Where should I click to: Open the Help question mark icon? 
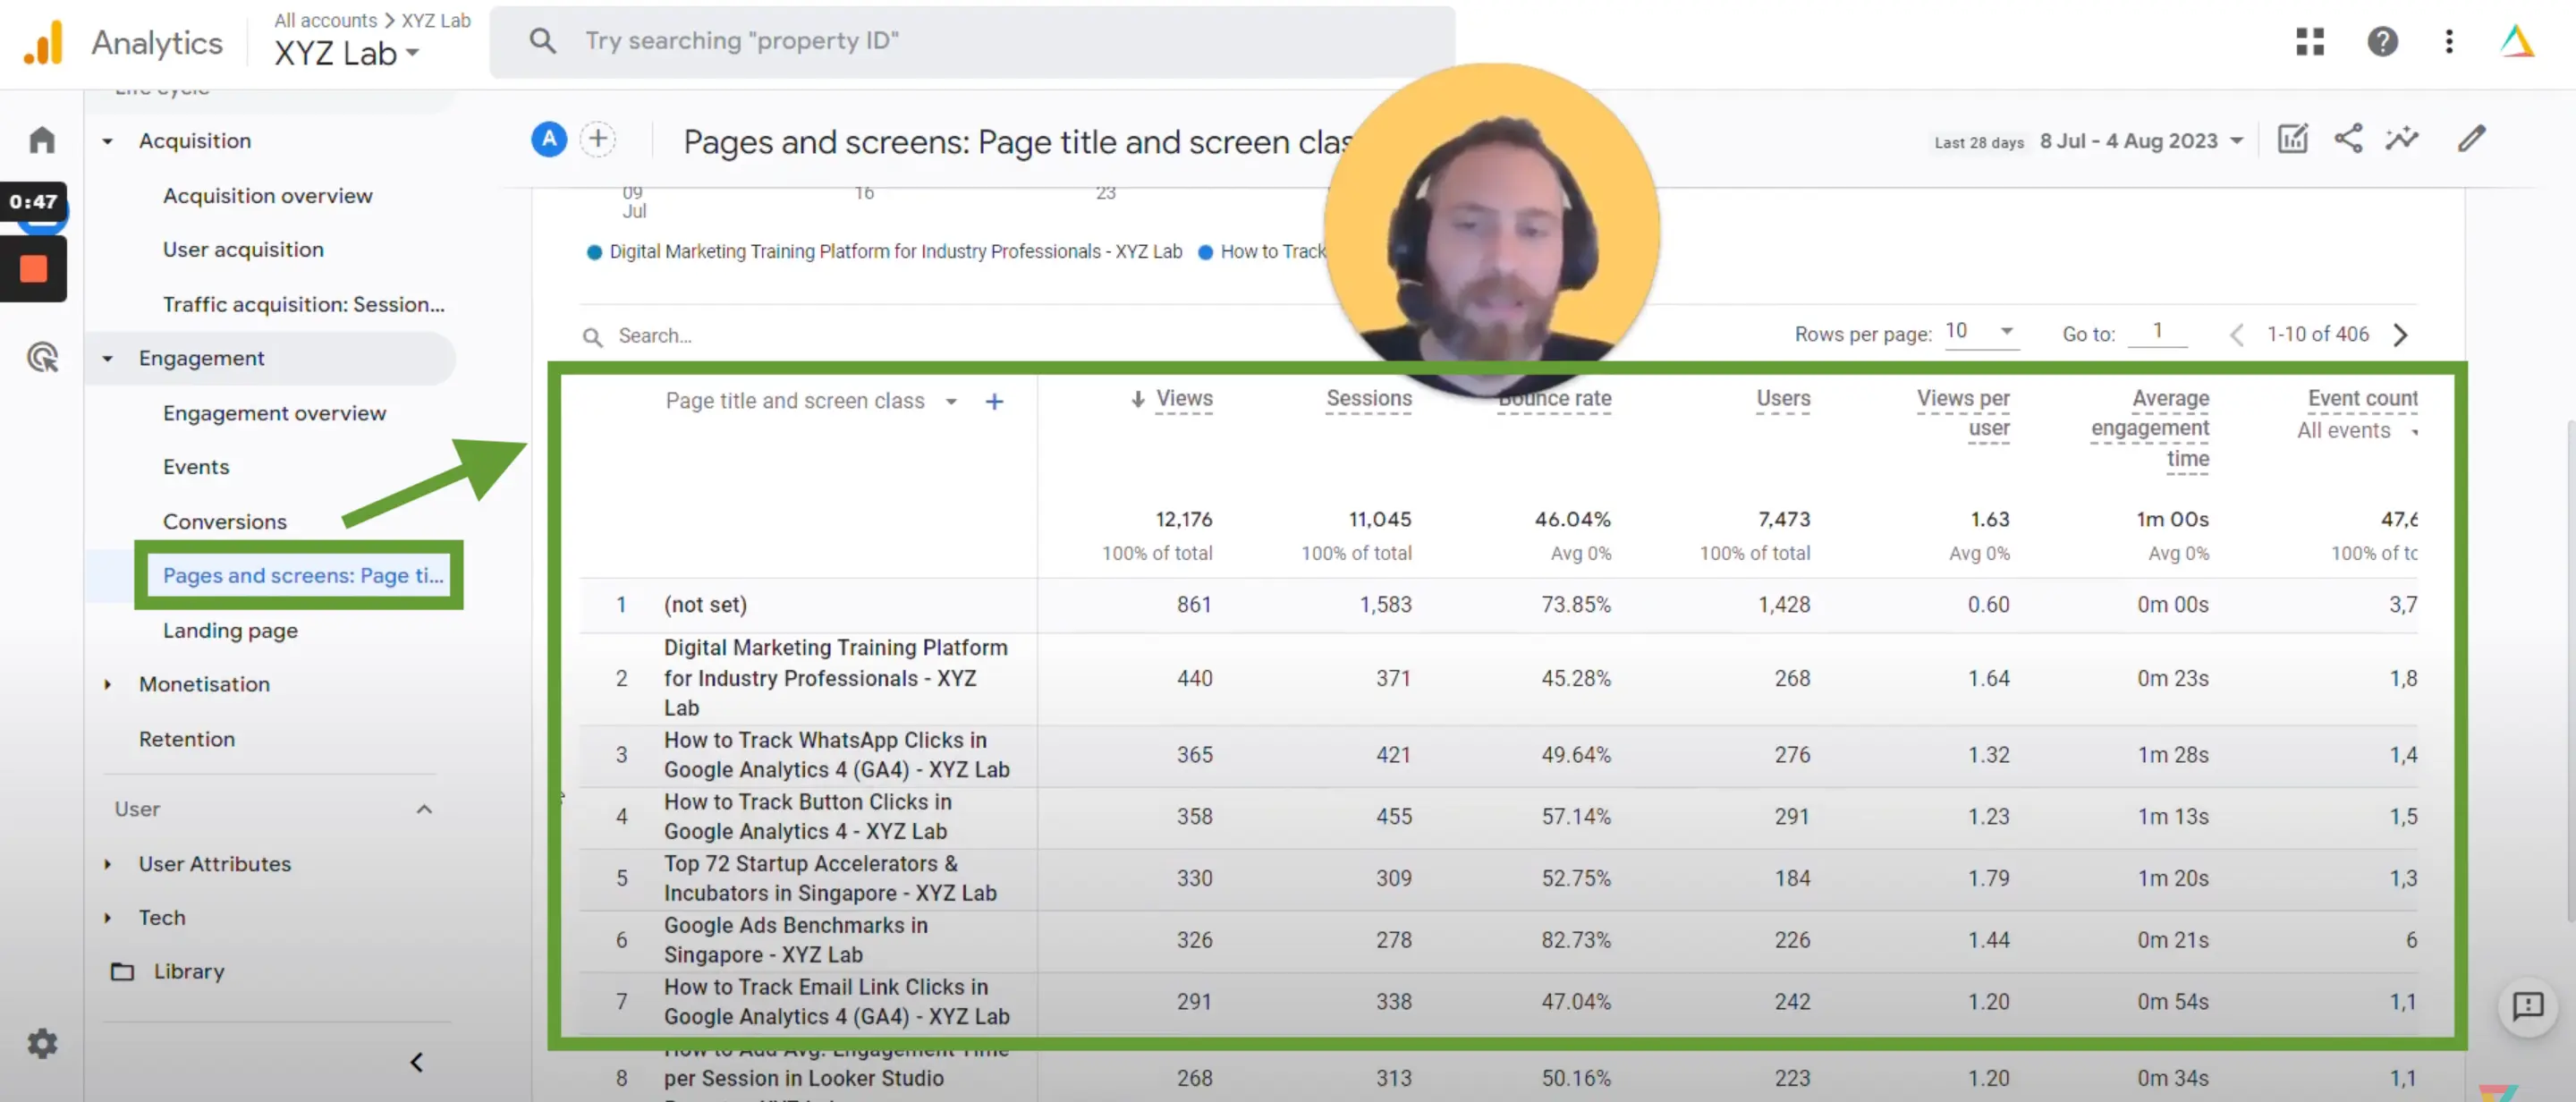click(x=2382, y=41)
